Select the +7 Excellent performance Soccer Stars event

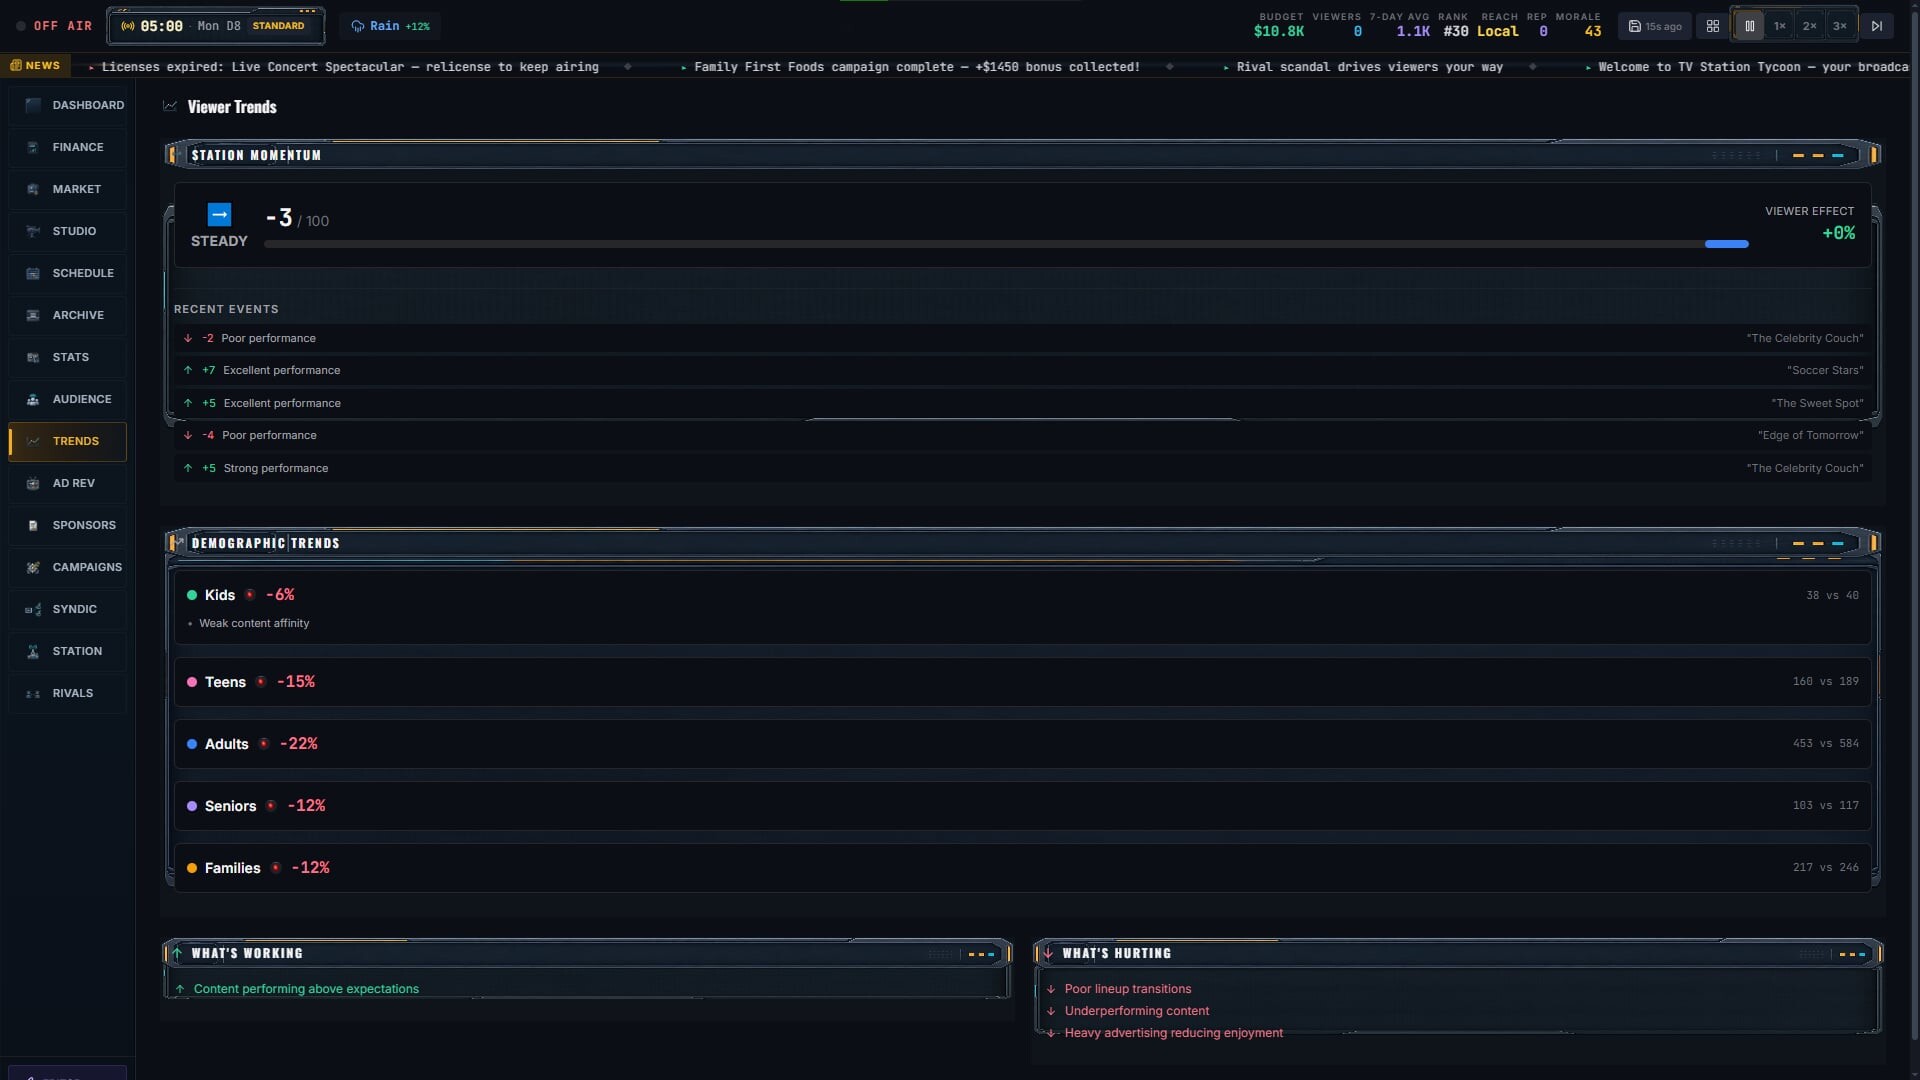tap(1022, 370)
